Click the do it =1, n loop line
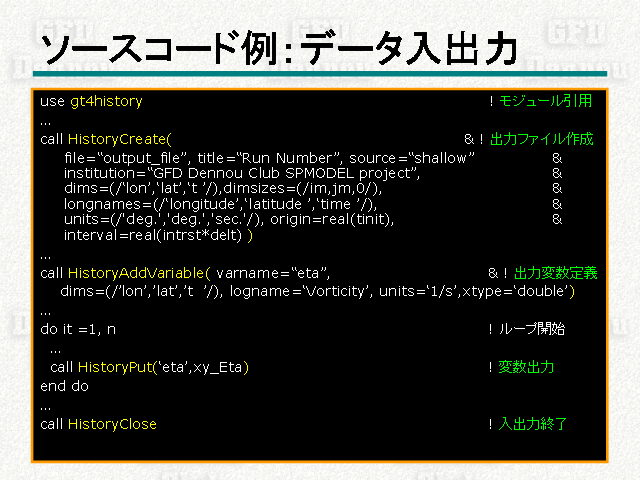This screenshot has height=480, width=640. tap(78, 328)
